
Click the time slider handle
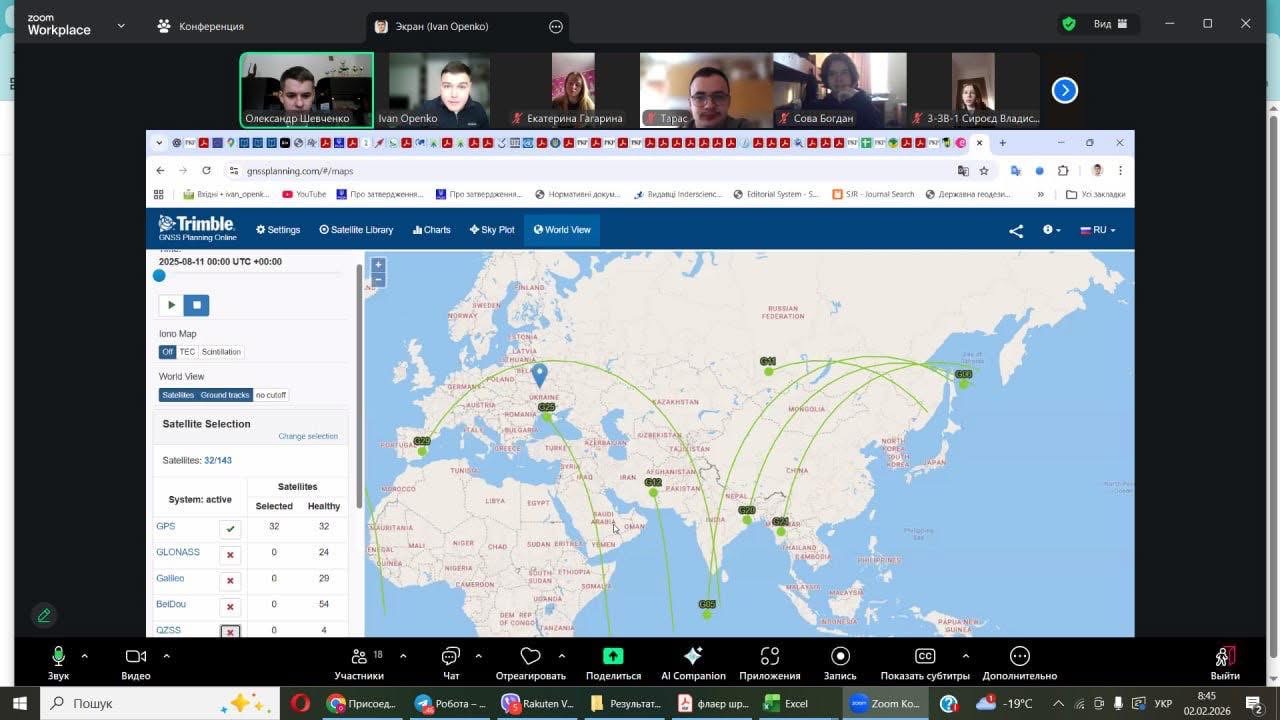click(159, 275)
